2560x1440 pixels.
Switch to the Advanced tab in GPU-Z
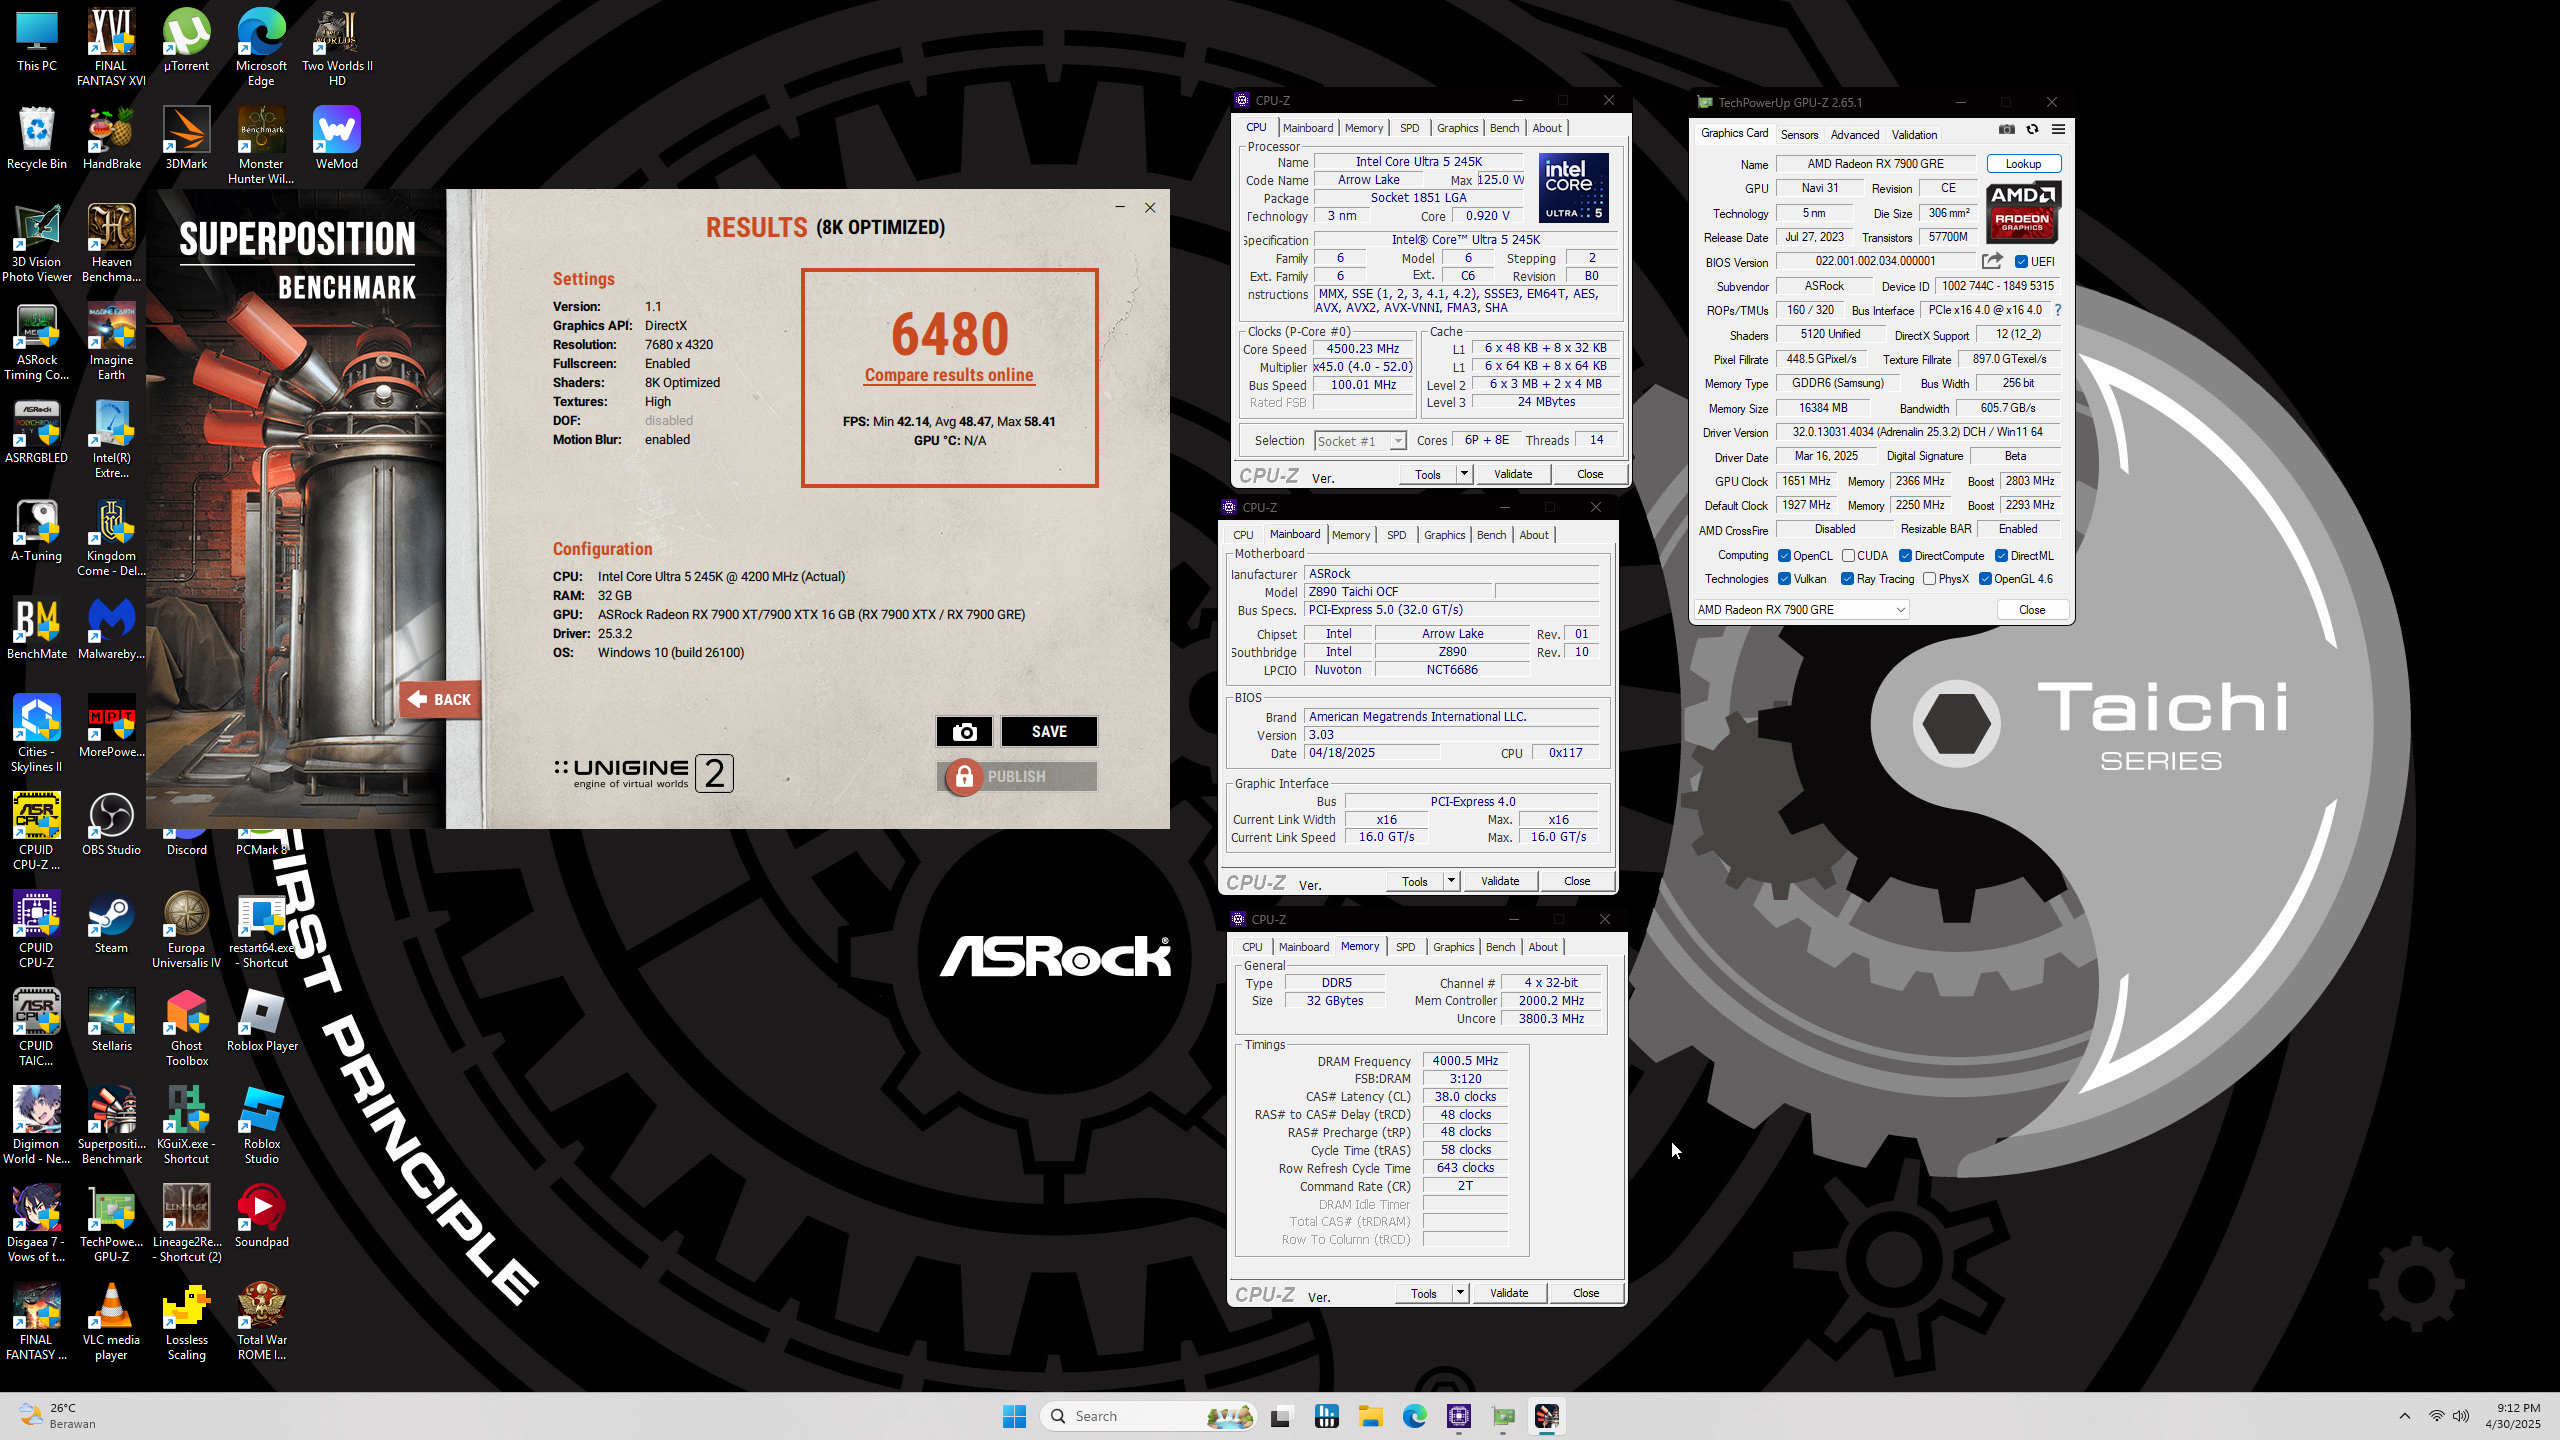[1855, 135]
